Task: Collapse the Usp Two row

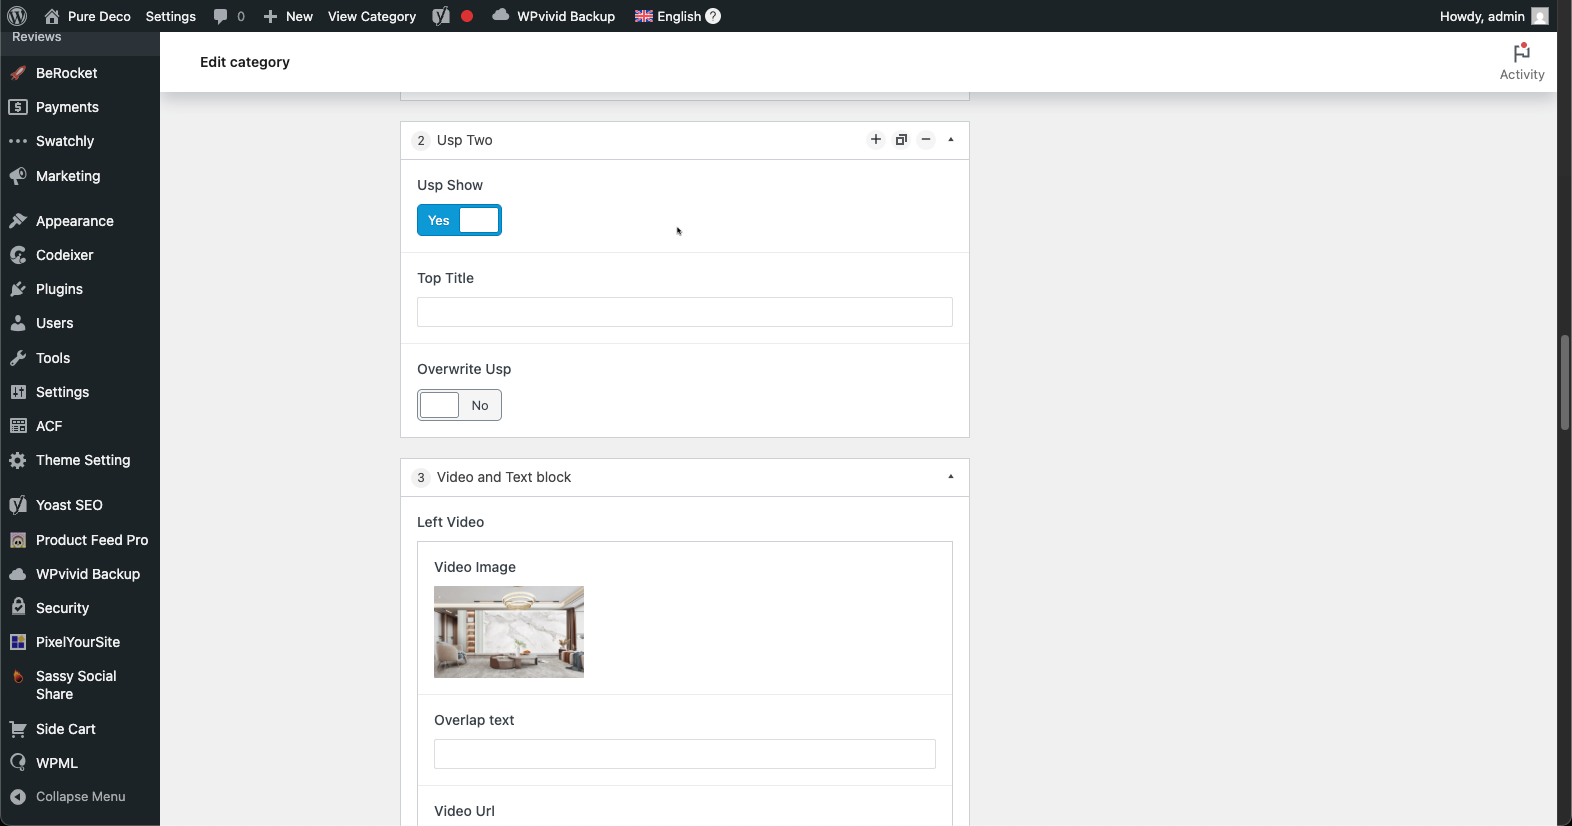Action: (x=951, y=140)
